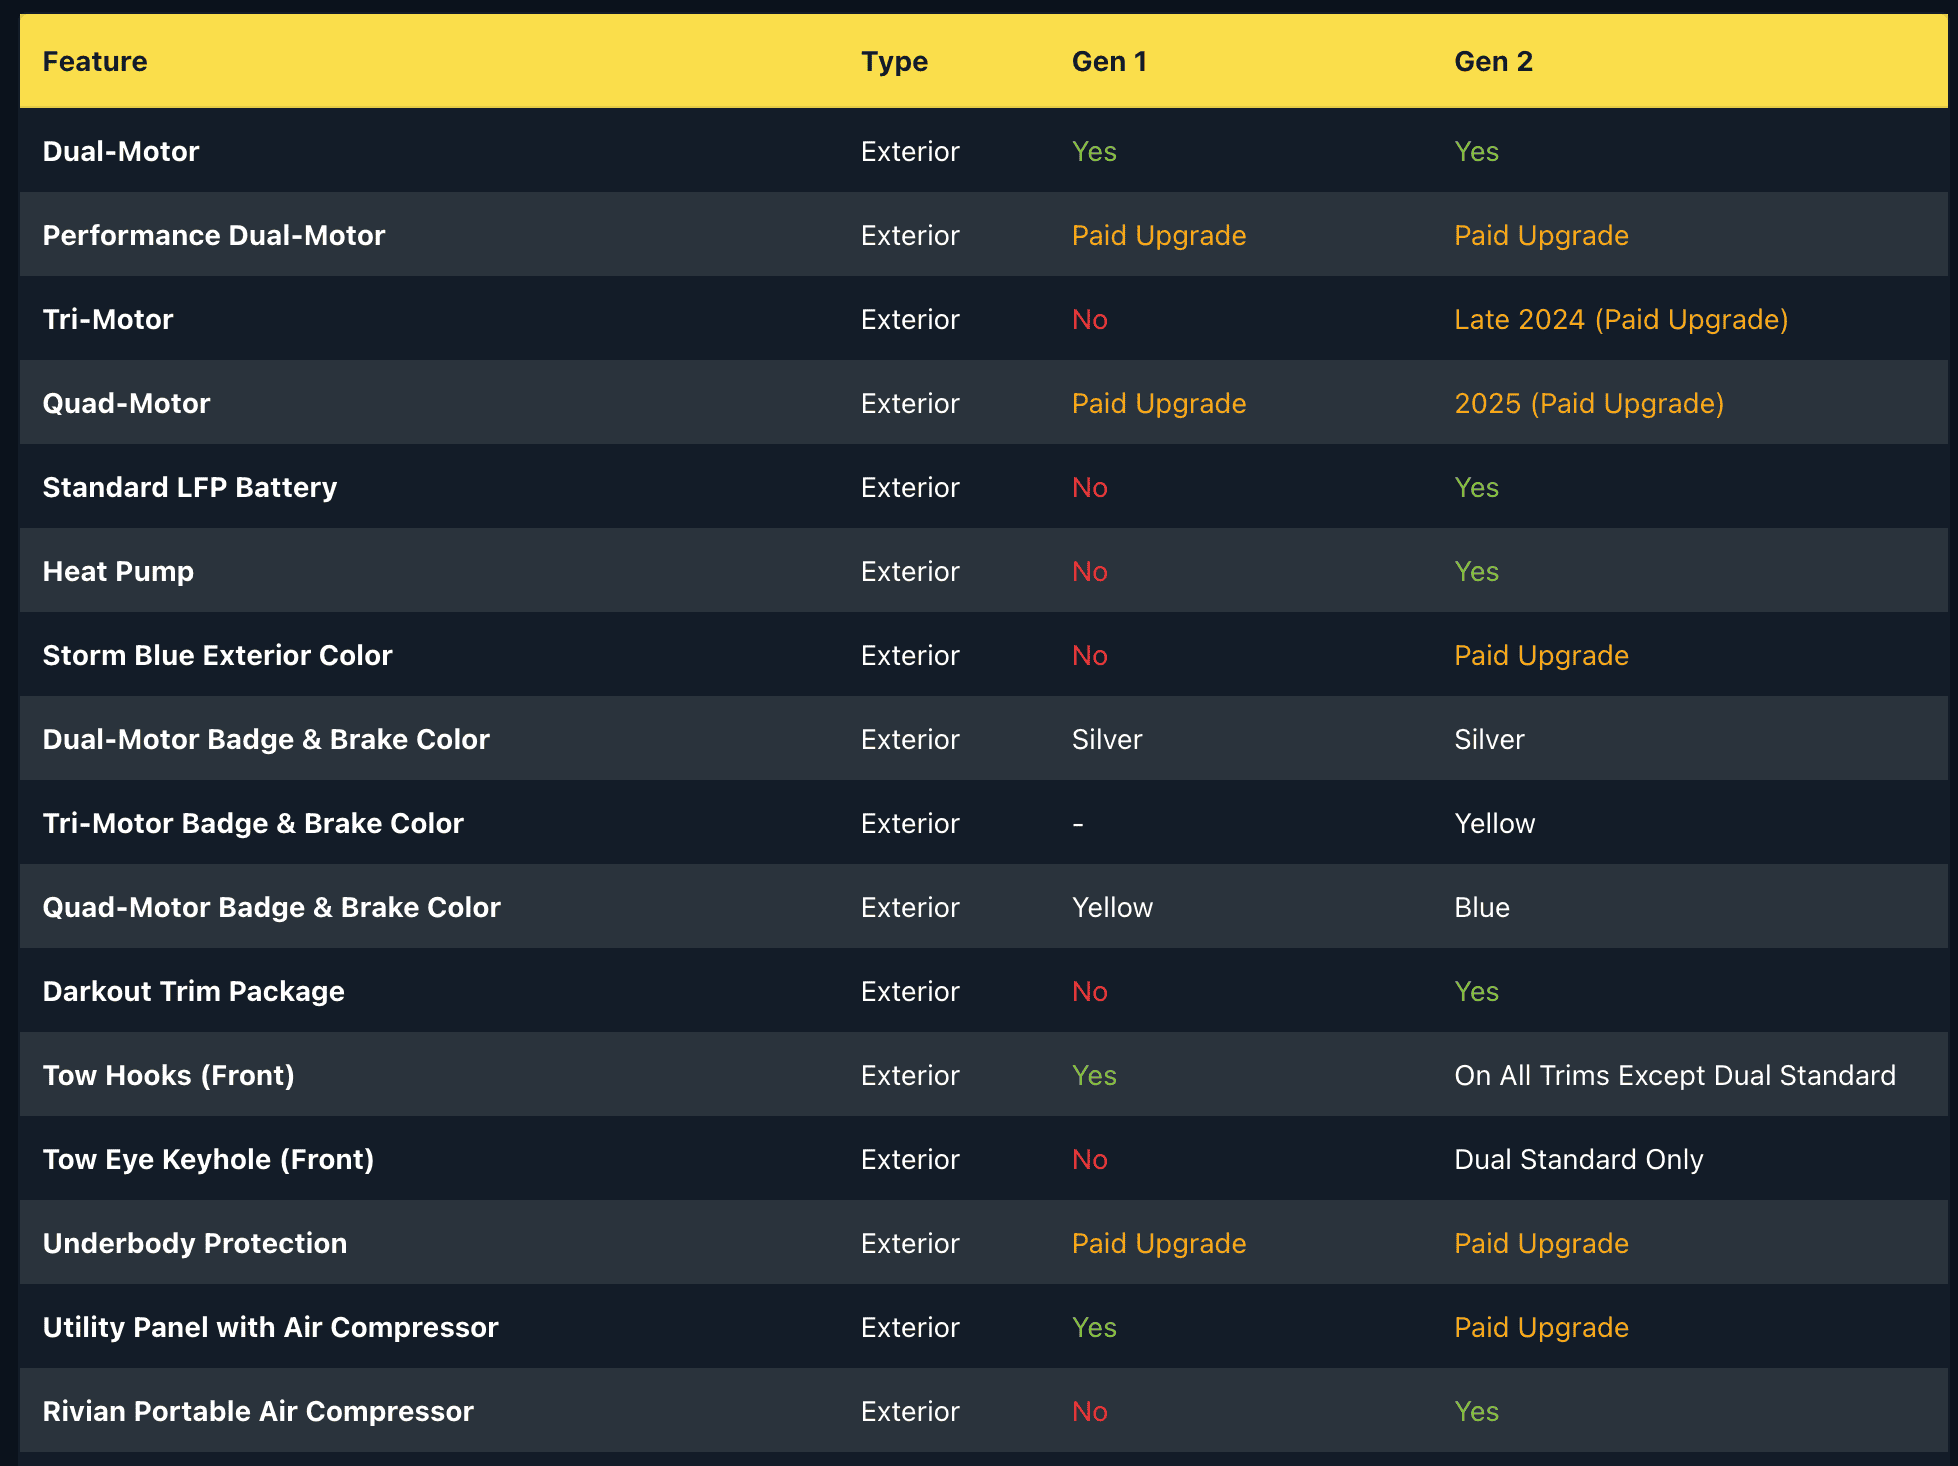Viewport: 1958px width, 1466px height.
Task: Select Gen 2 '2025 (Paid Upgrade)' for Quad-Motor
Action: click(x=1589, y=403)
